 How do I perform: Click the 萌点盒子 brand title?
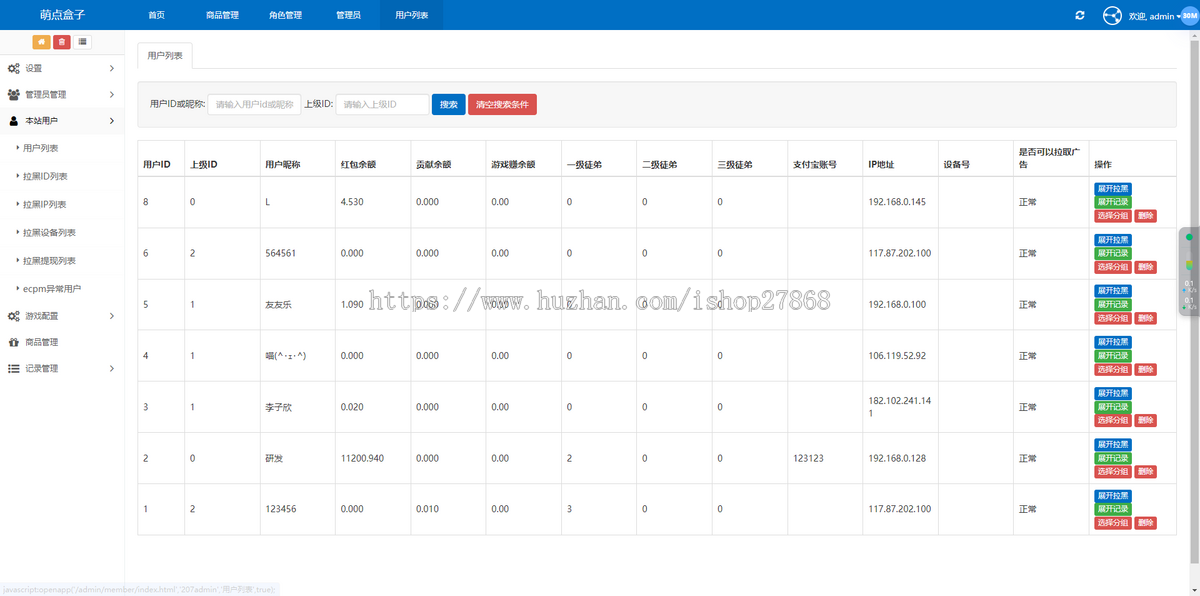click(63, 15)
